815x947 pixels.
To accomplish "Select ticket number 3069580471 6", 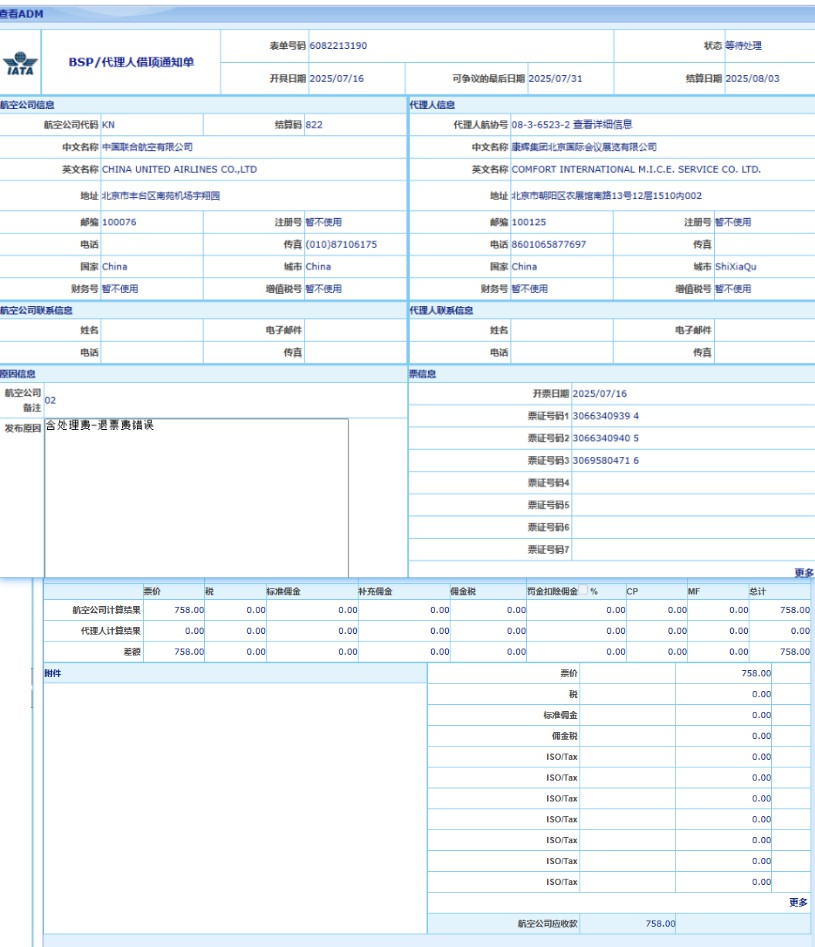I will pos(605,460).
